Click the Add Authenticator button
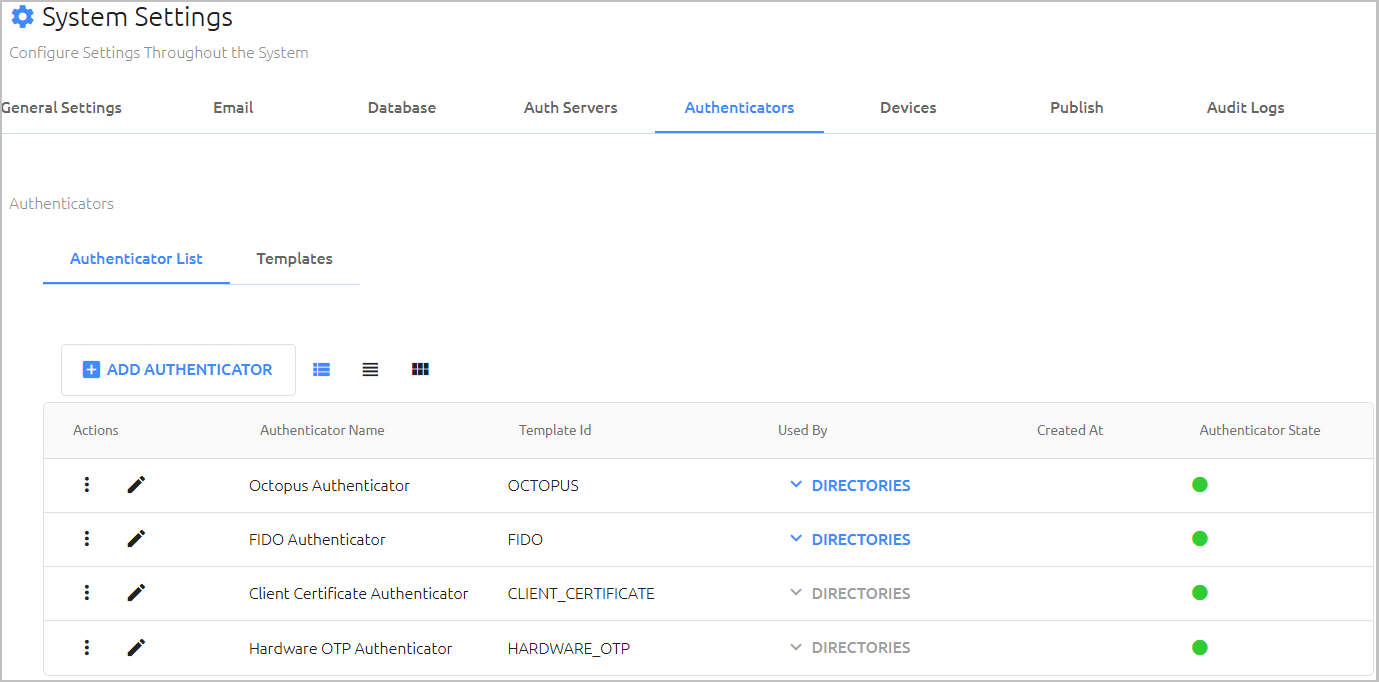This screenshot has height=682, width=1379. (178, 370)
